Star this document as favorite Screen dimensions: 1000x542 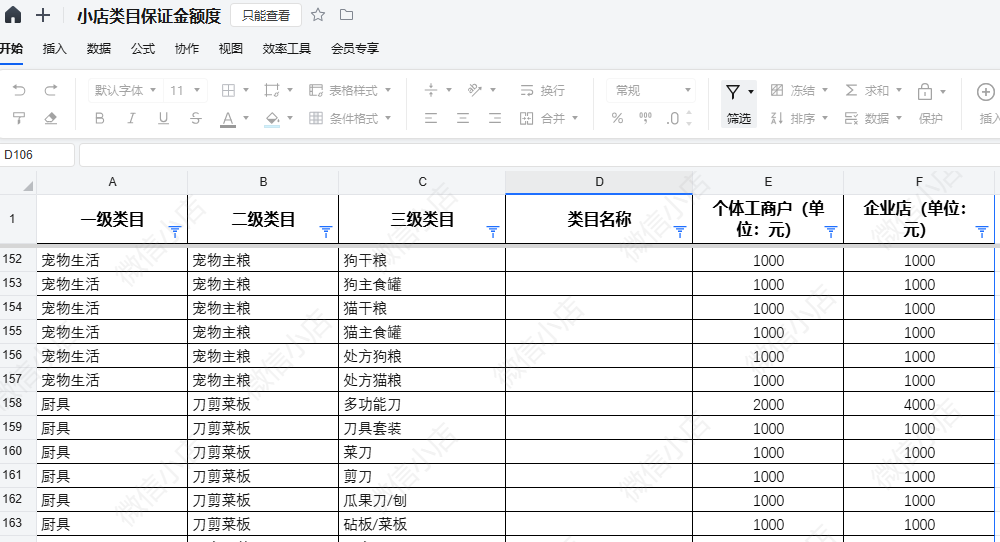click(318, 15)
